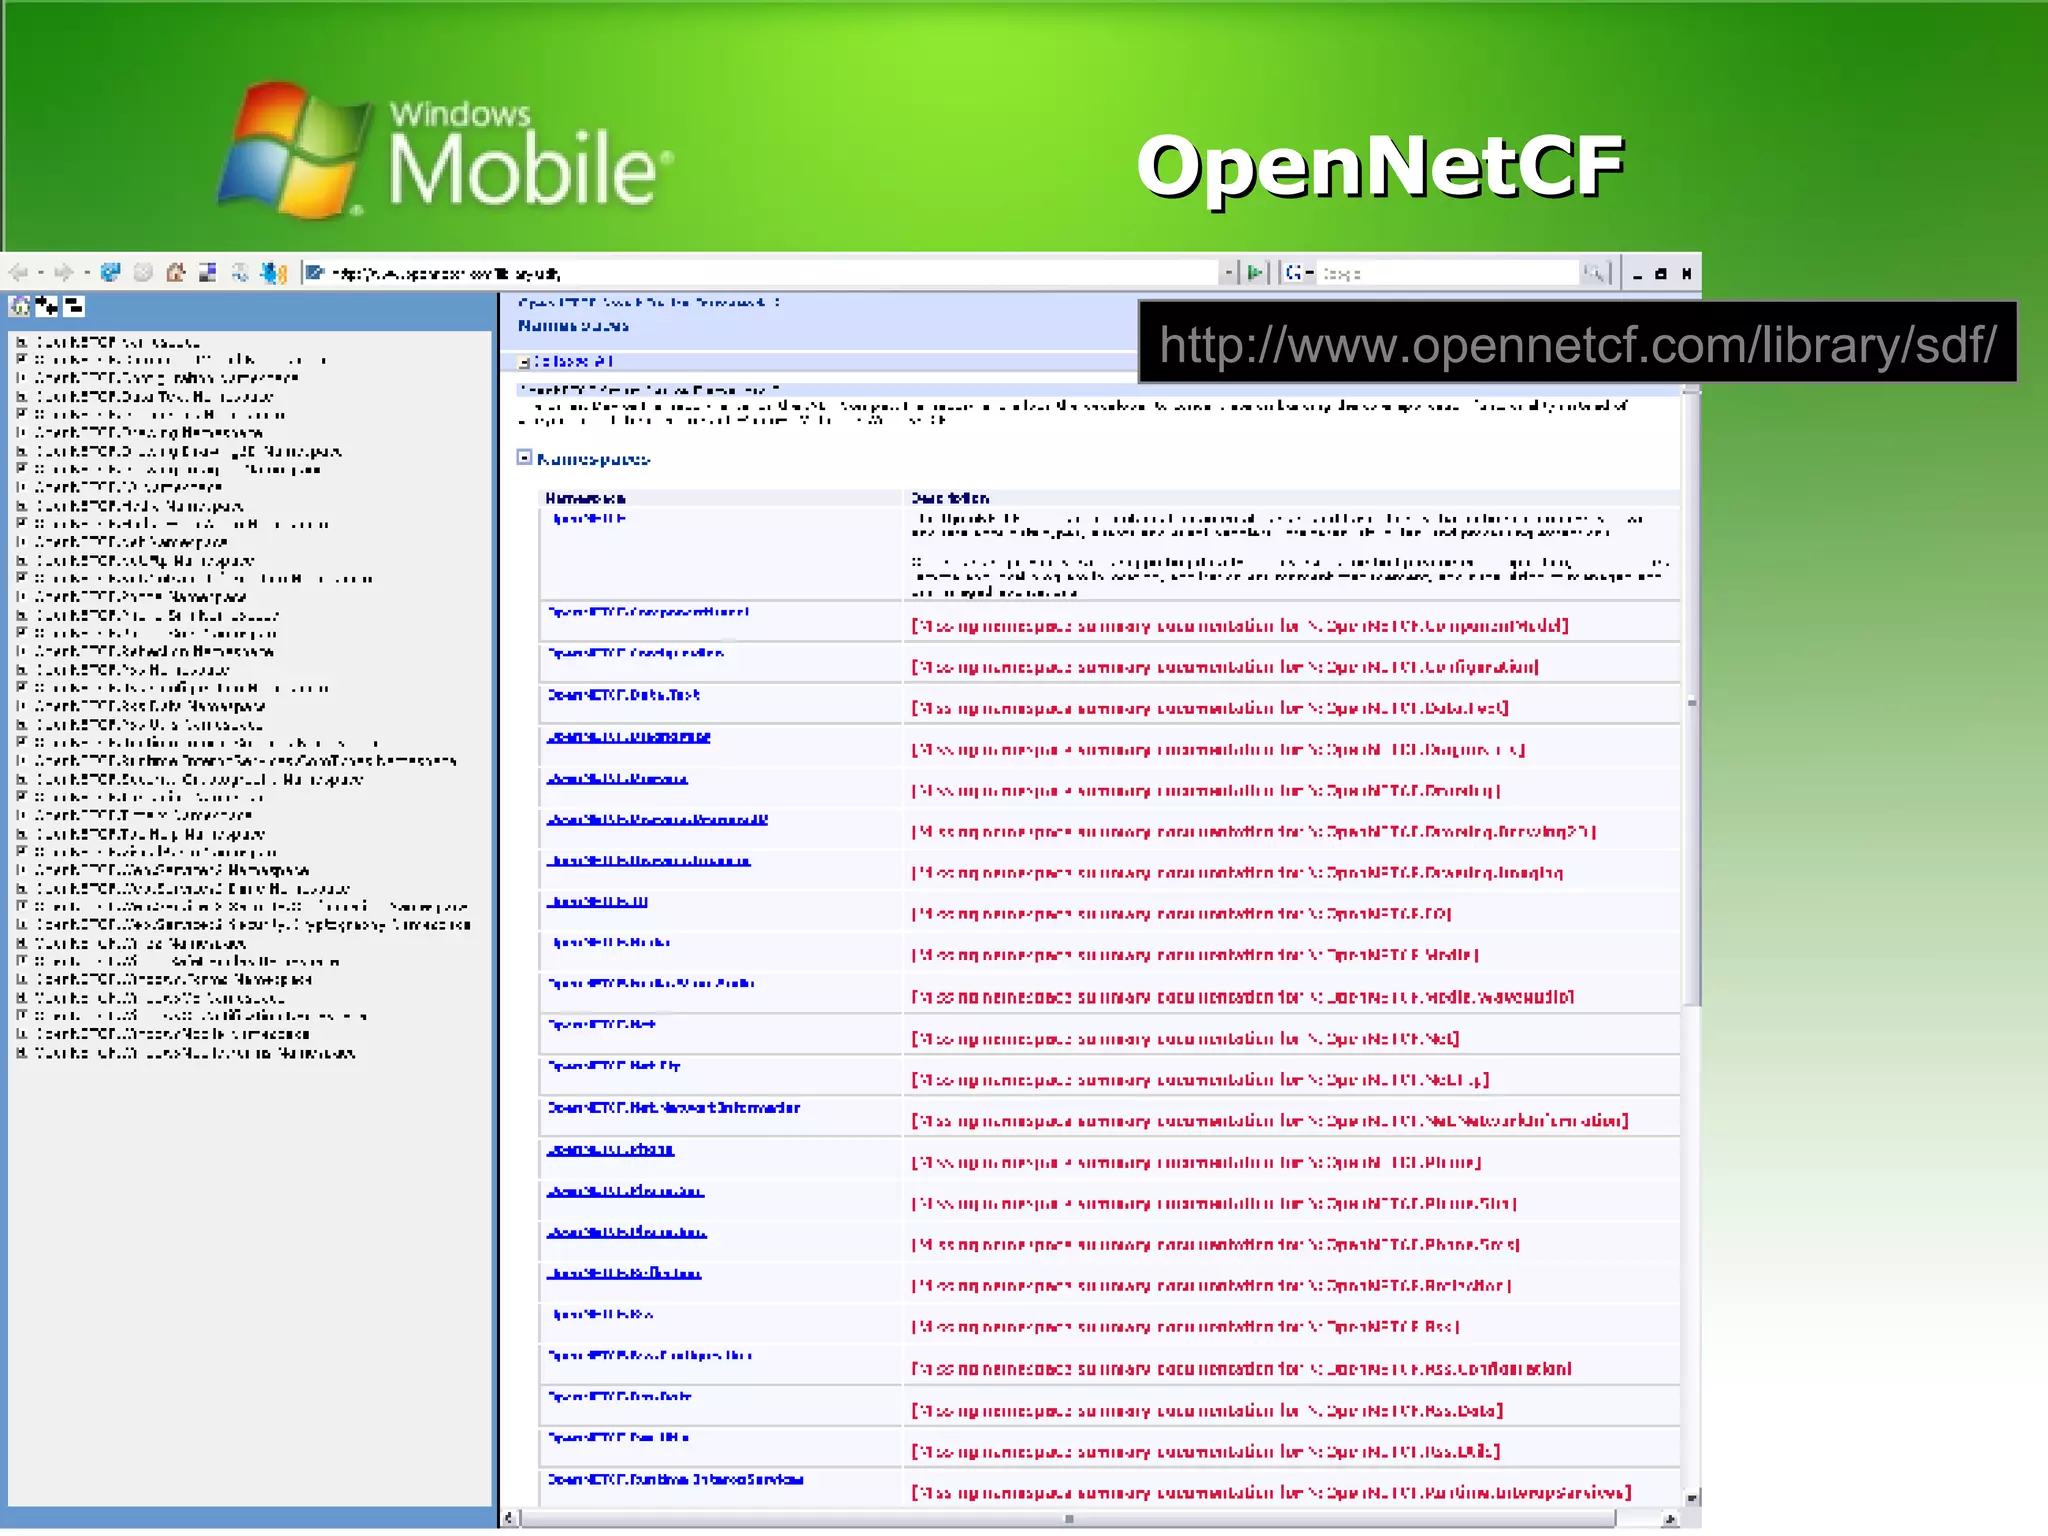2048x1536 pixels.
Task: Click the greyed-out Stop loading icon
Action: pyautogui.click(x=143, y=272)
